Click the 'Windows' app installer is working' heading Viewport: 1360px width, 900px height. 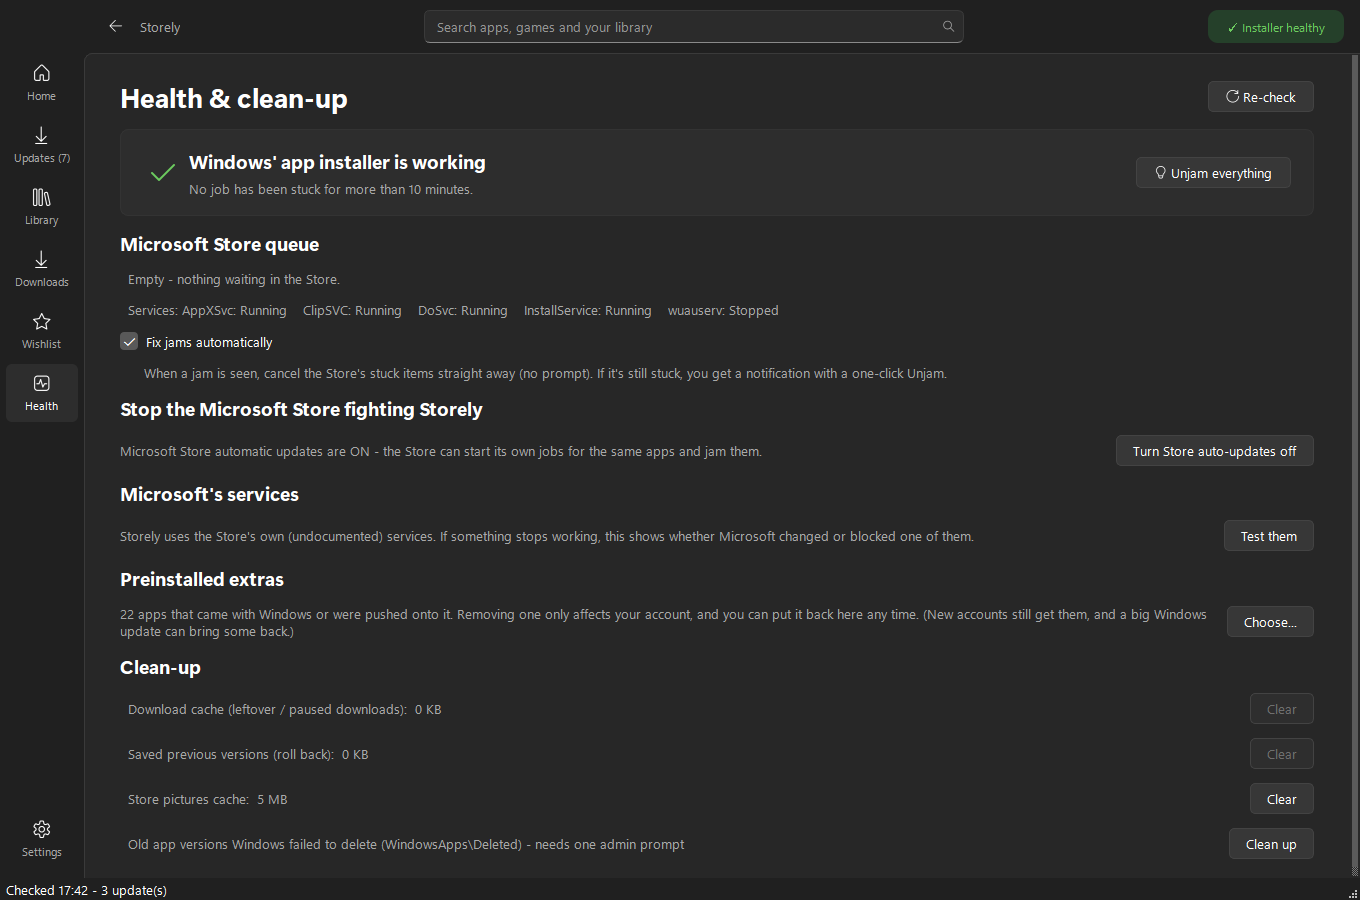point(337,162)
